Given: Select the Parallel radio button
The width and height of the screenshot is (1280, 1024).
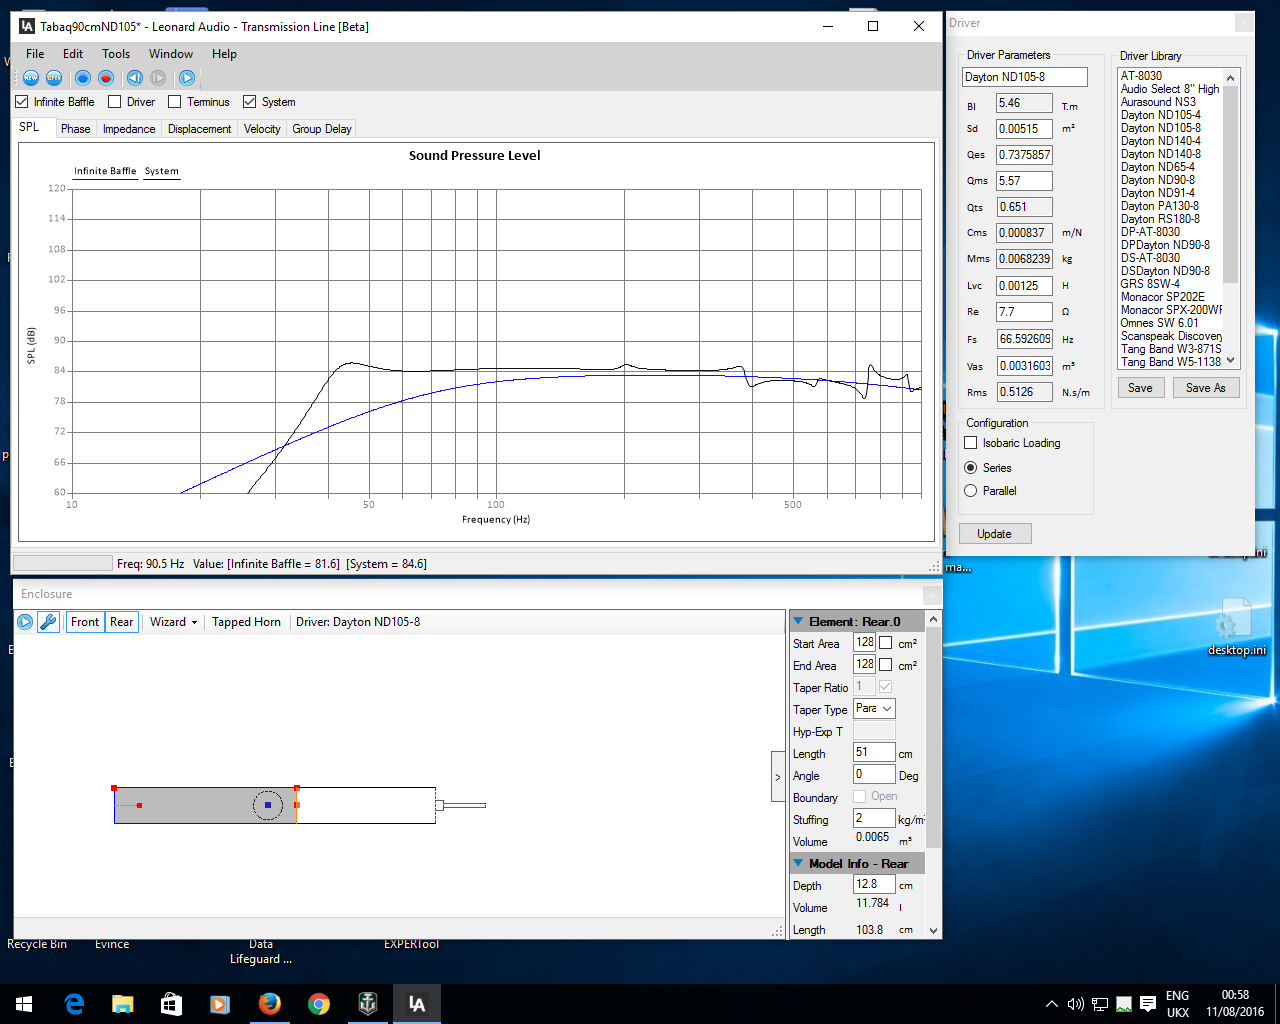Looking at the screenshot, I should 970,491.
